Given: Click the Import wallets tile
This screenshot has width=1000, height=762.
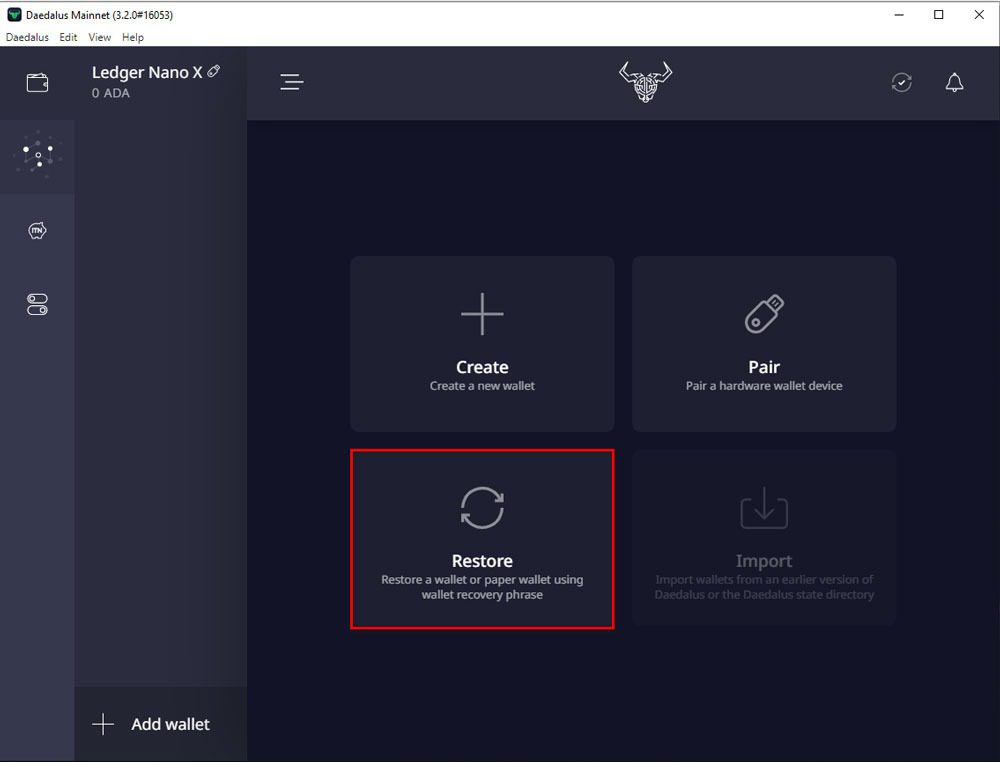Looking at the screenshot, I should [x=764, y=539].
